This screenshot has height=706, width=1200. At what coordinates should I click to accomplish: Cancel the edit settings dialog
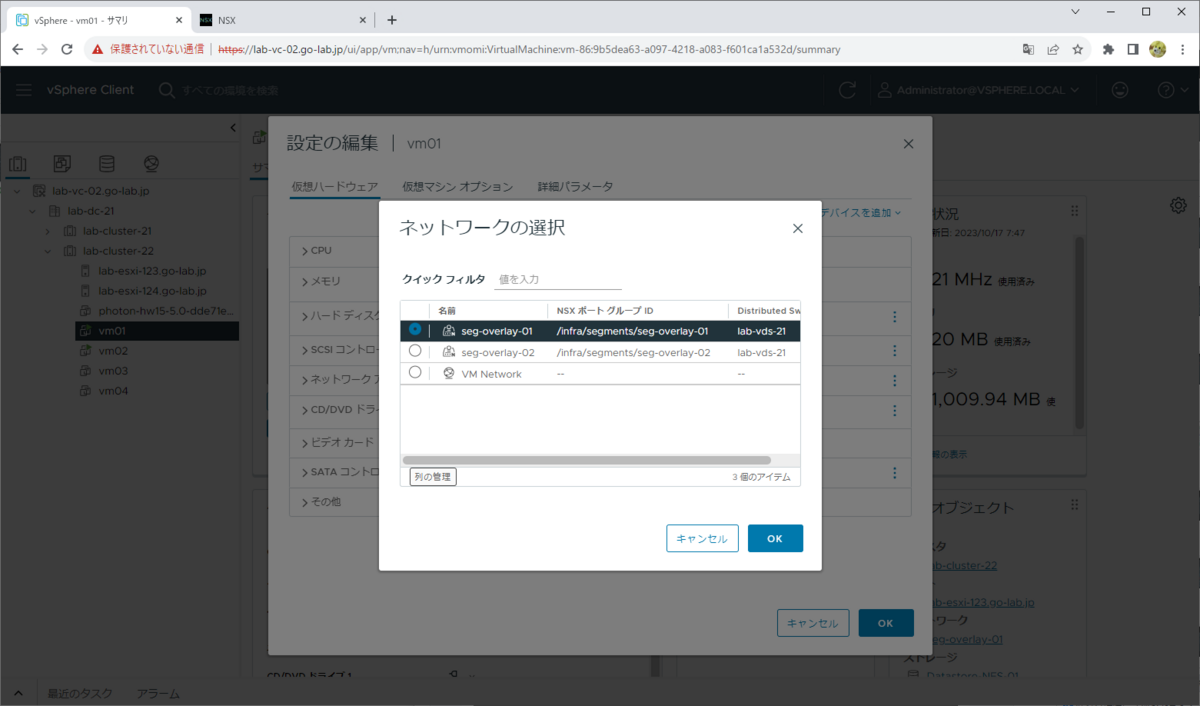coord(813,623)
